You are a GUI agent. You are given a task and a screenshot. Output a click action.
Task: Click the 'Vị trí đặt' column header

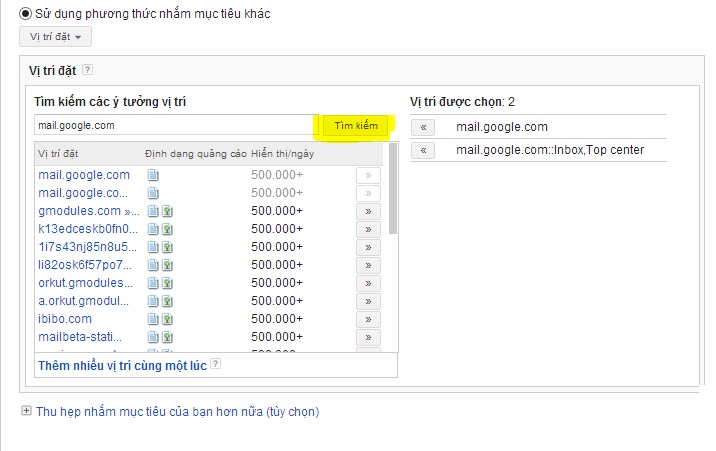pos(58,154)
